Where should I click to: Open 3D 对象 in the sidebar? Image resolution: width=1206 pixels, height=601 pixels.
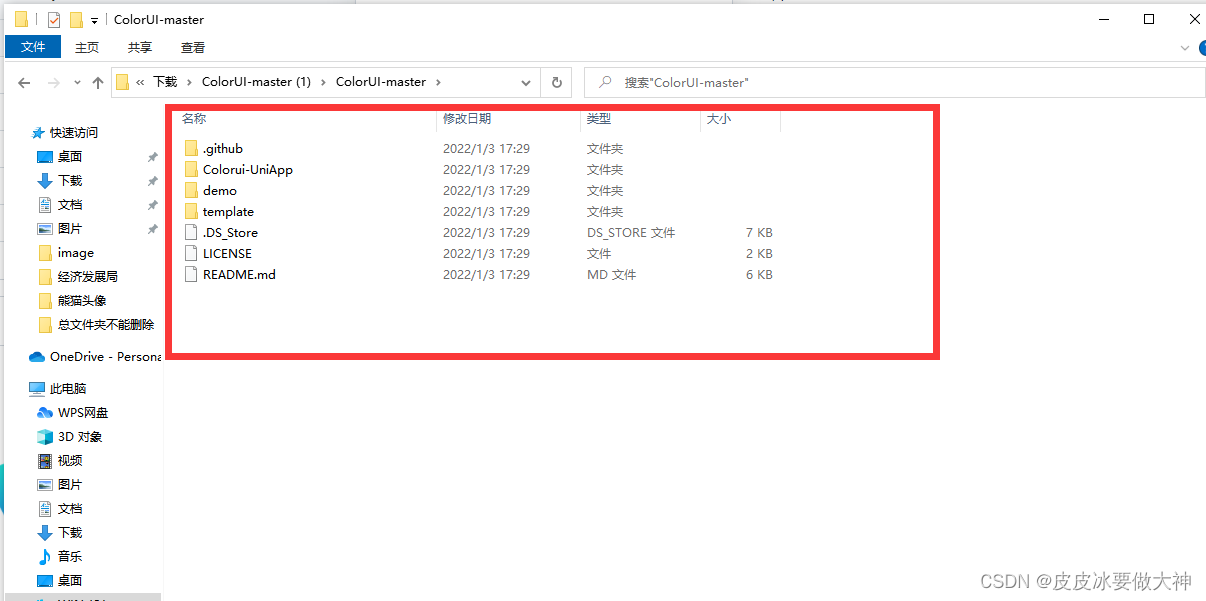[x=80, y=437]
